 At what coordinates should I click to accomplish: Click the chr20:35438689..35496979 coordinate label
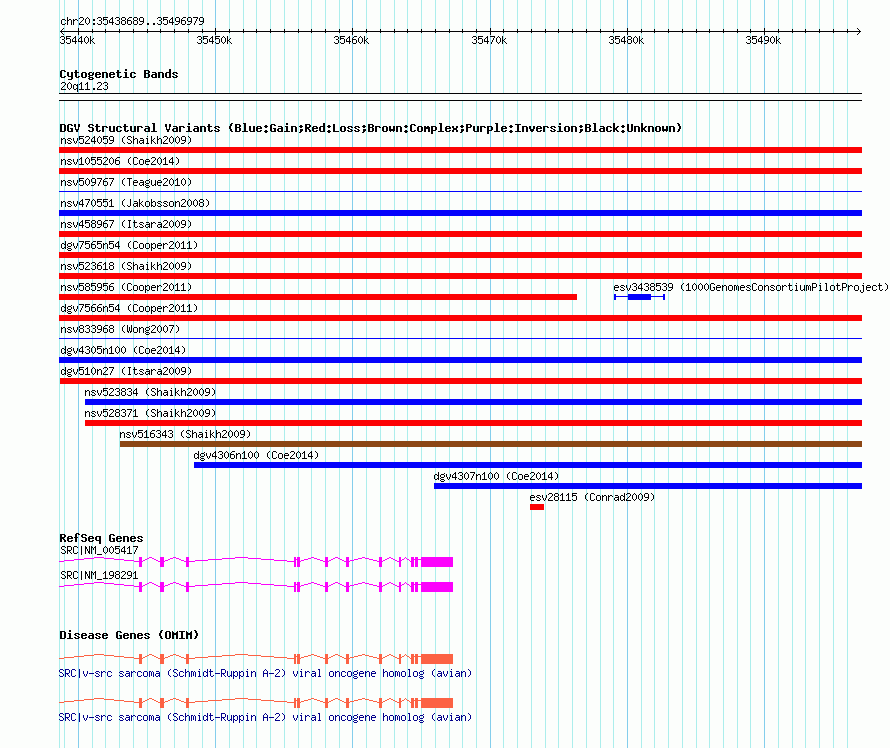(132, 21)
